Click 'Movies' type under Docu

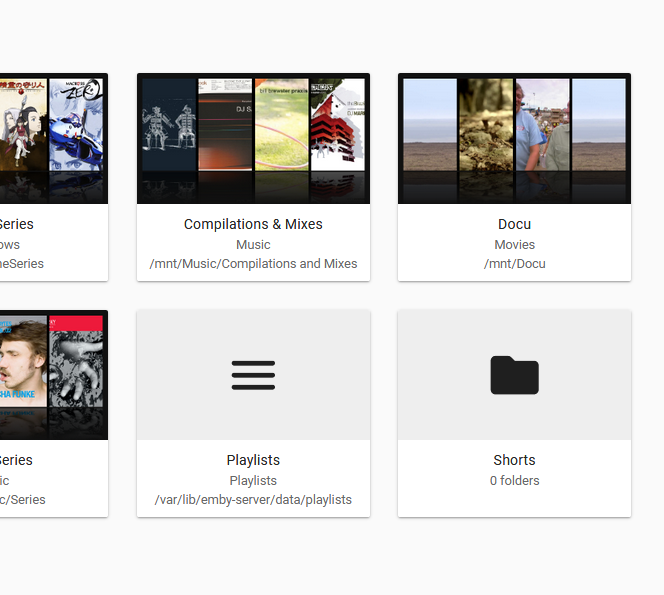tap(515, 245)
